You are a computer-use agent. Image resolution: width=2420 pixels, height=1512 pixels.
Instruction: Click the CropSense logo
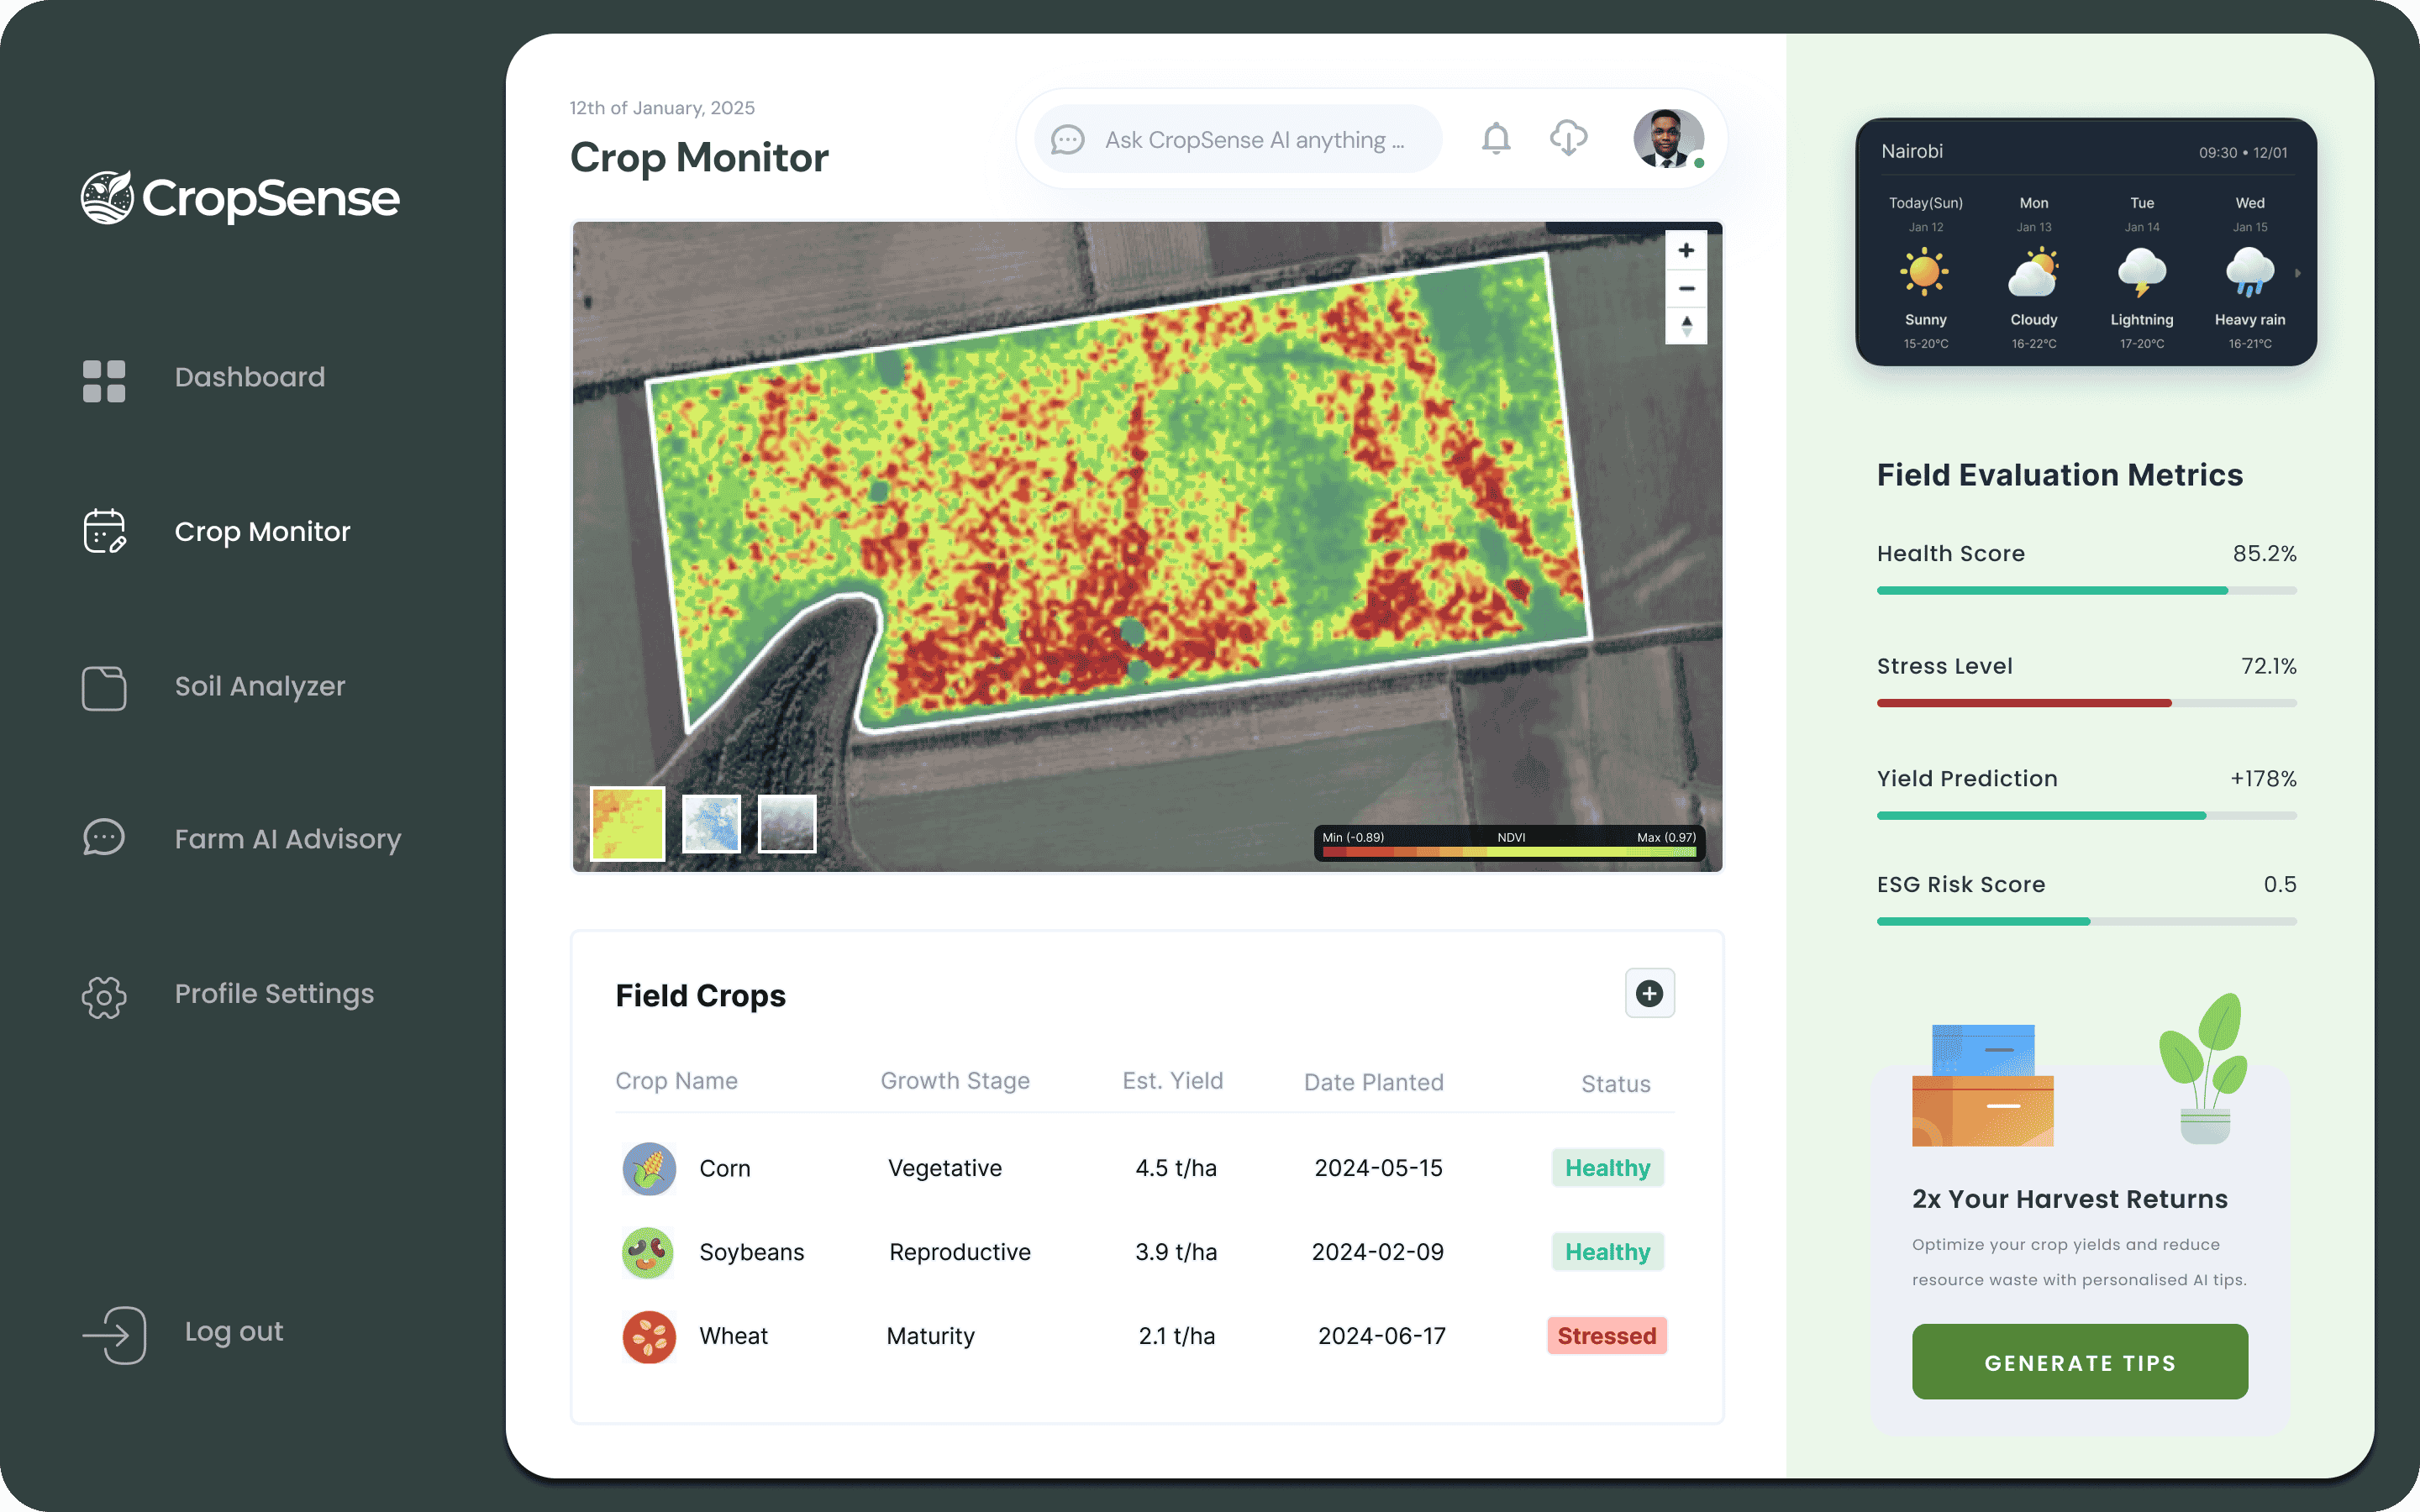pos(240,197)
